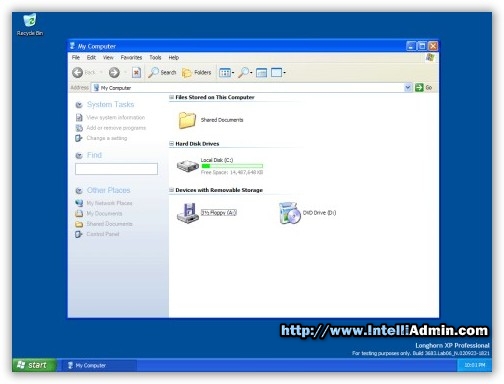Viewport: 504px width, 384px height.
Task: Open the Control Panel link
Action: pos(103,234)
